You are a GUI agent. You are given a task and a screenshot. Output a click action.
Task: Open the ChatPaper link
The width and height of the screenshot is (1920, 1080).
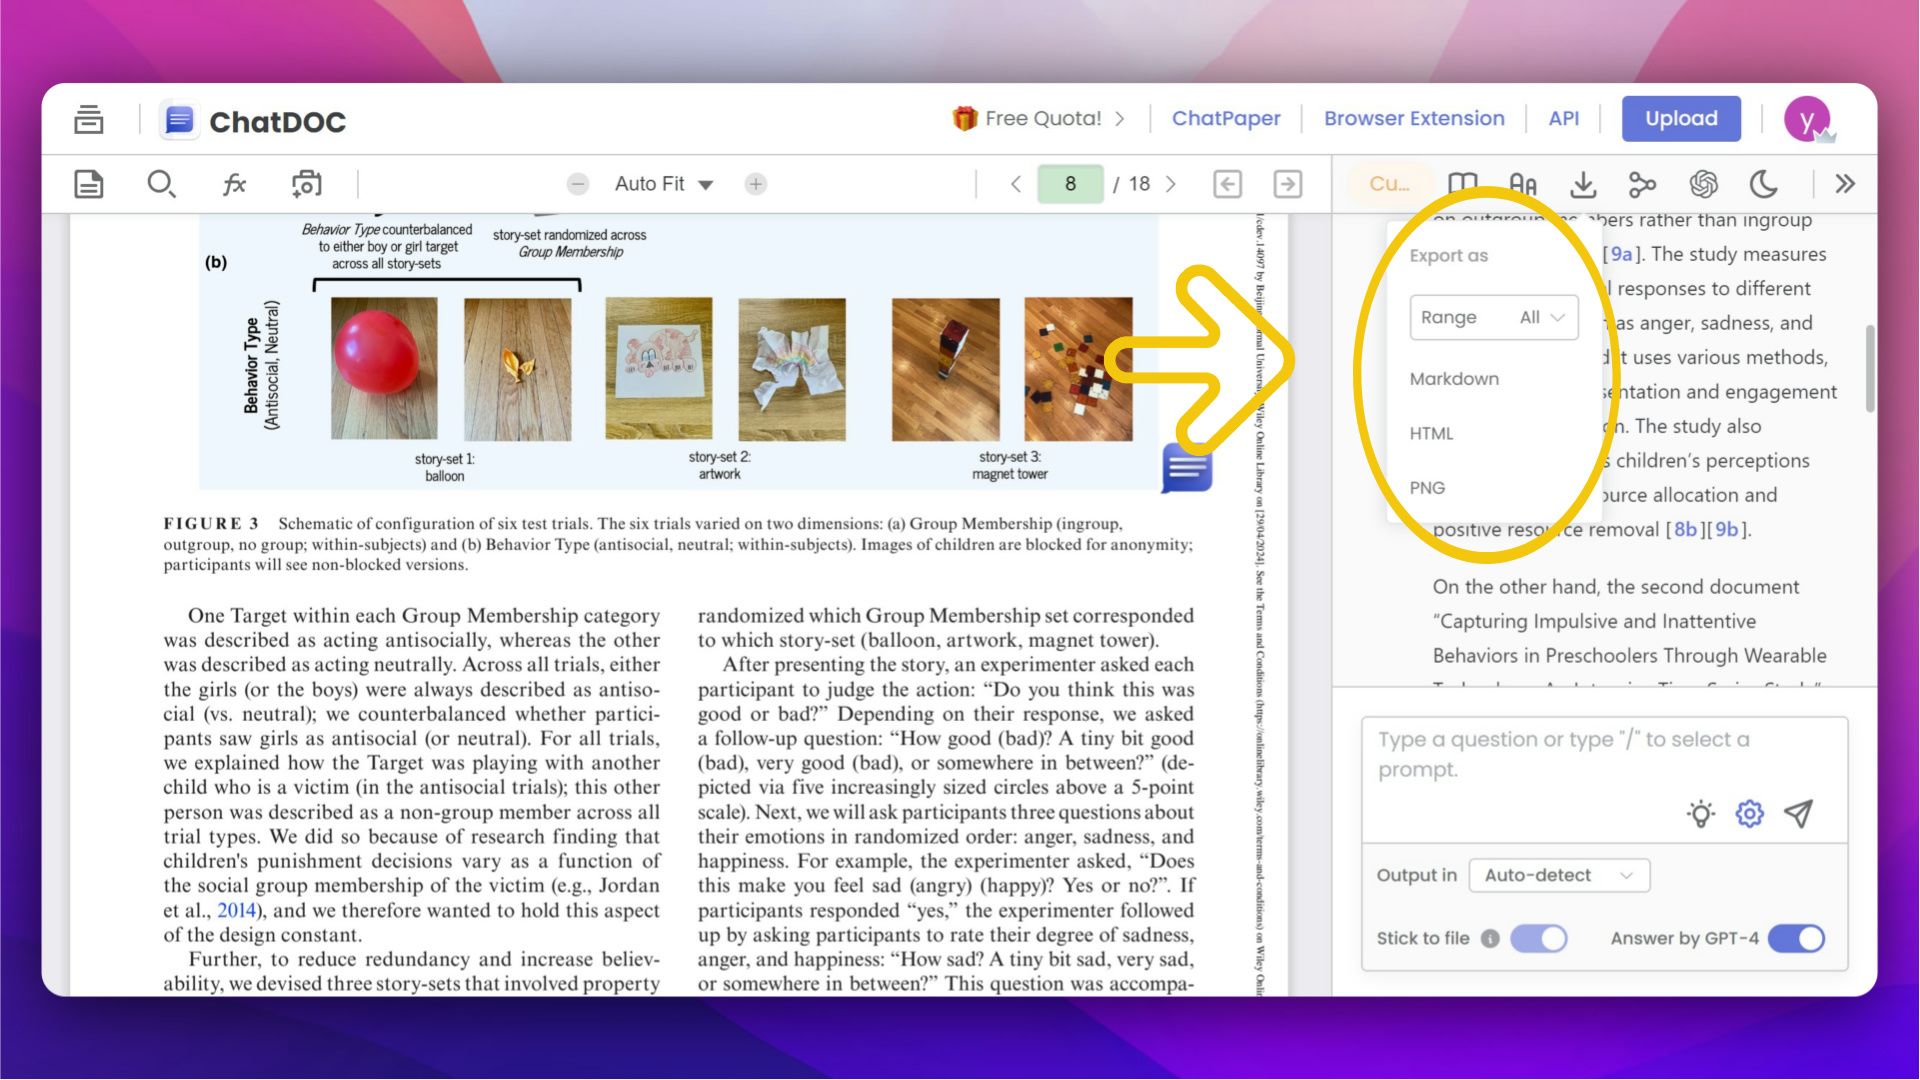tap(1225, 118)
